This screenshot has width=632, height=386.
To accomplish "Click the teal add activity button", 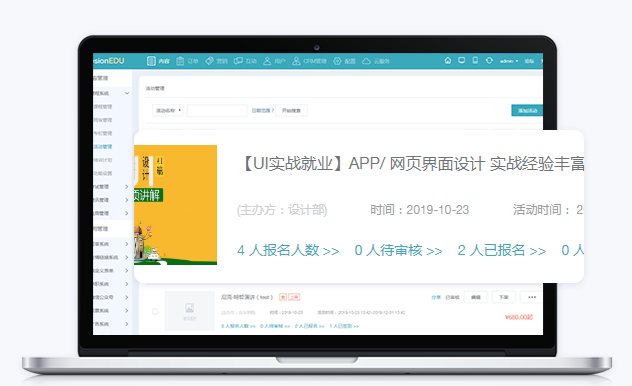I will point(527,110).
